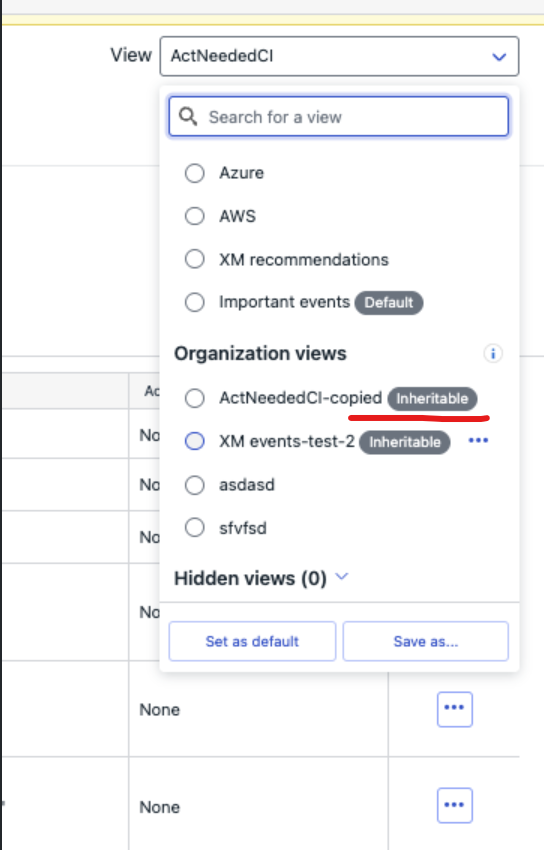Click the Search for a view field
Image resolution: width=544 pixels, height=850 pixels.
tap(339, 117)
